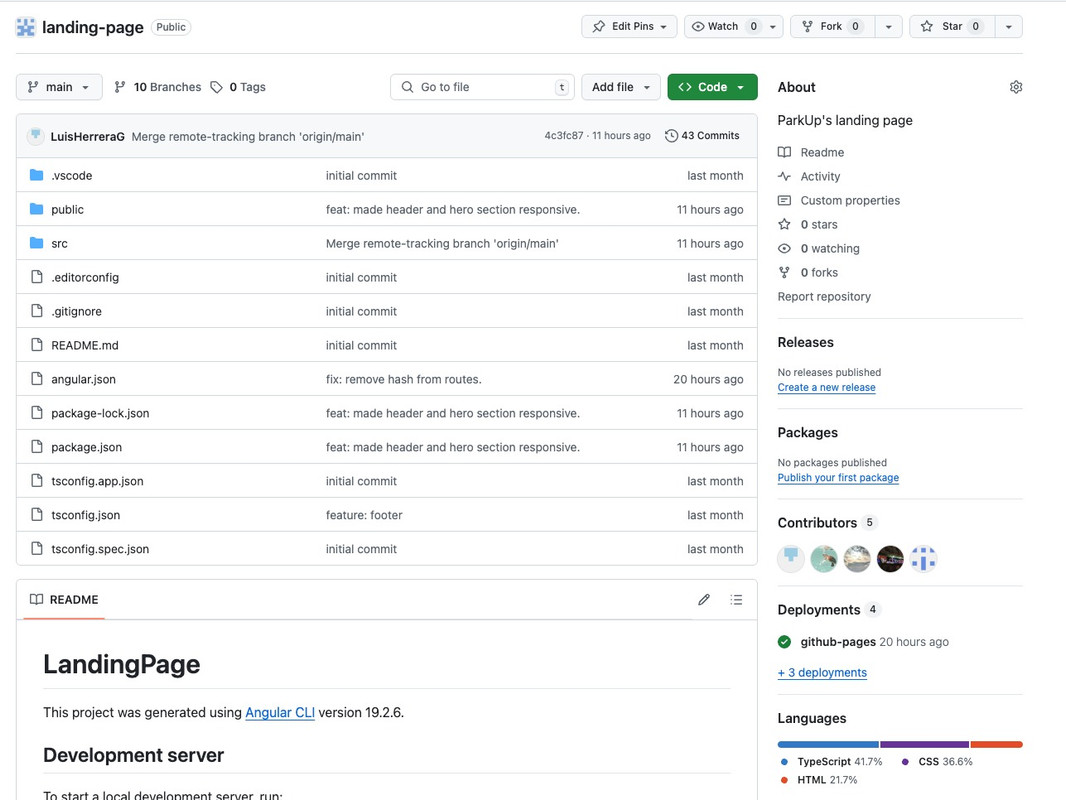Open the green Code dropdown button

[712, 87]
